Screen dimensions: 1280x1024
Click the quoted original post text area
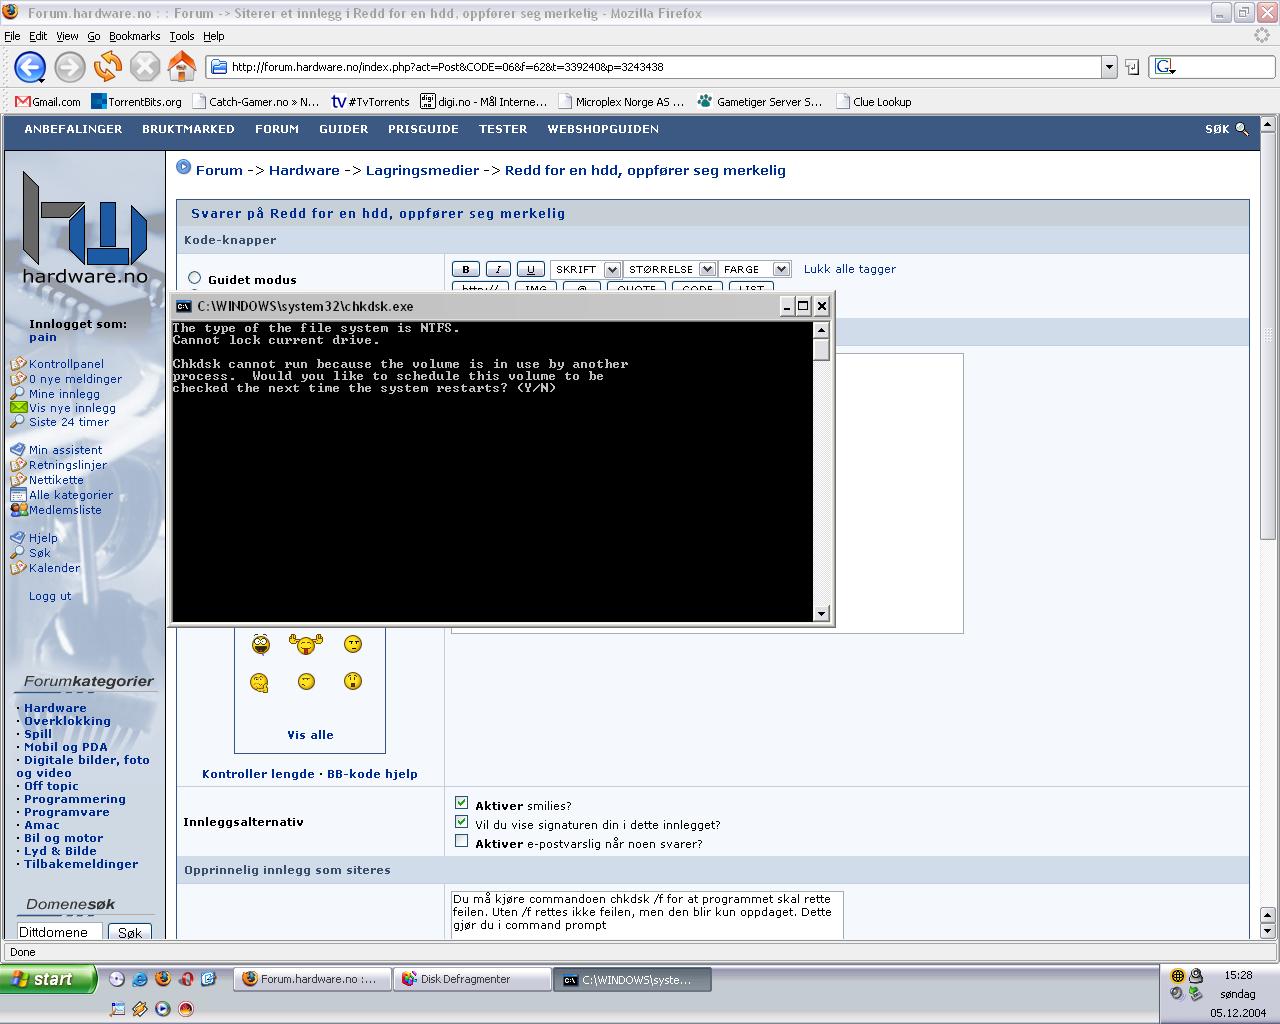tap(647, 914)
